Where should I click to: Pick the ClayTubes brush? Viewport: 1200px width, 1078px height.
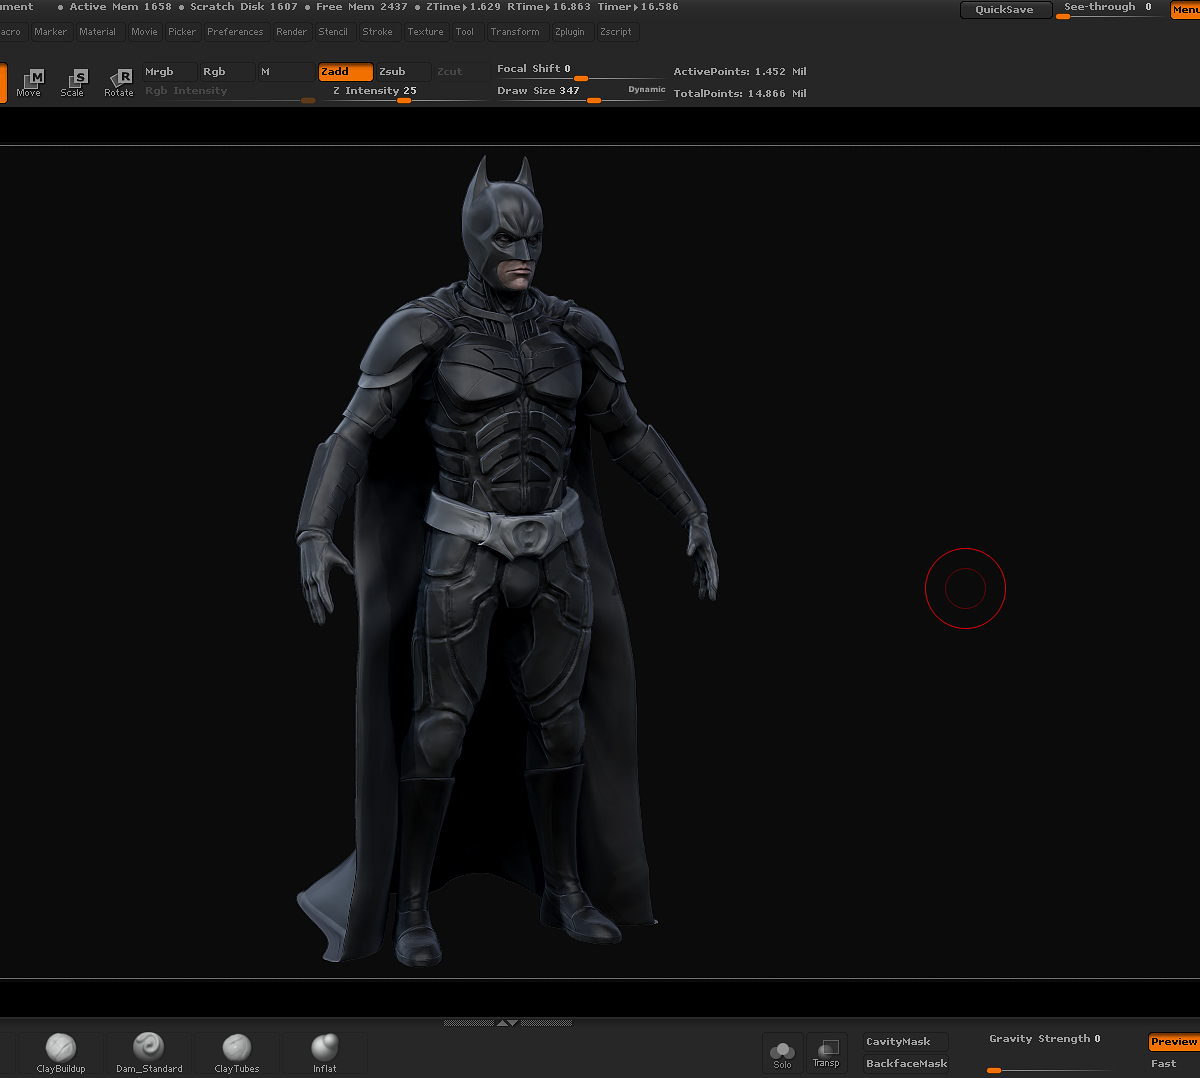[x=237, y=1053]
